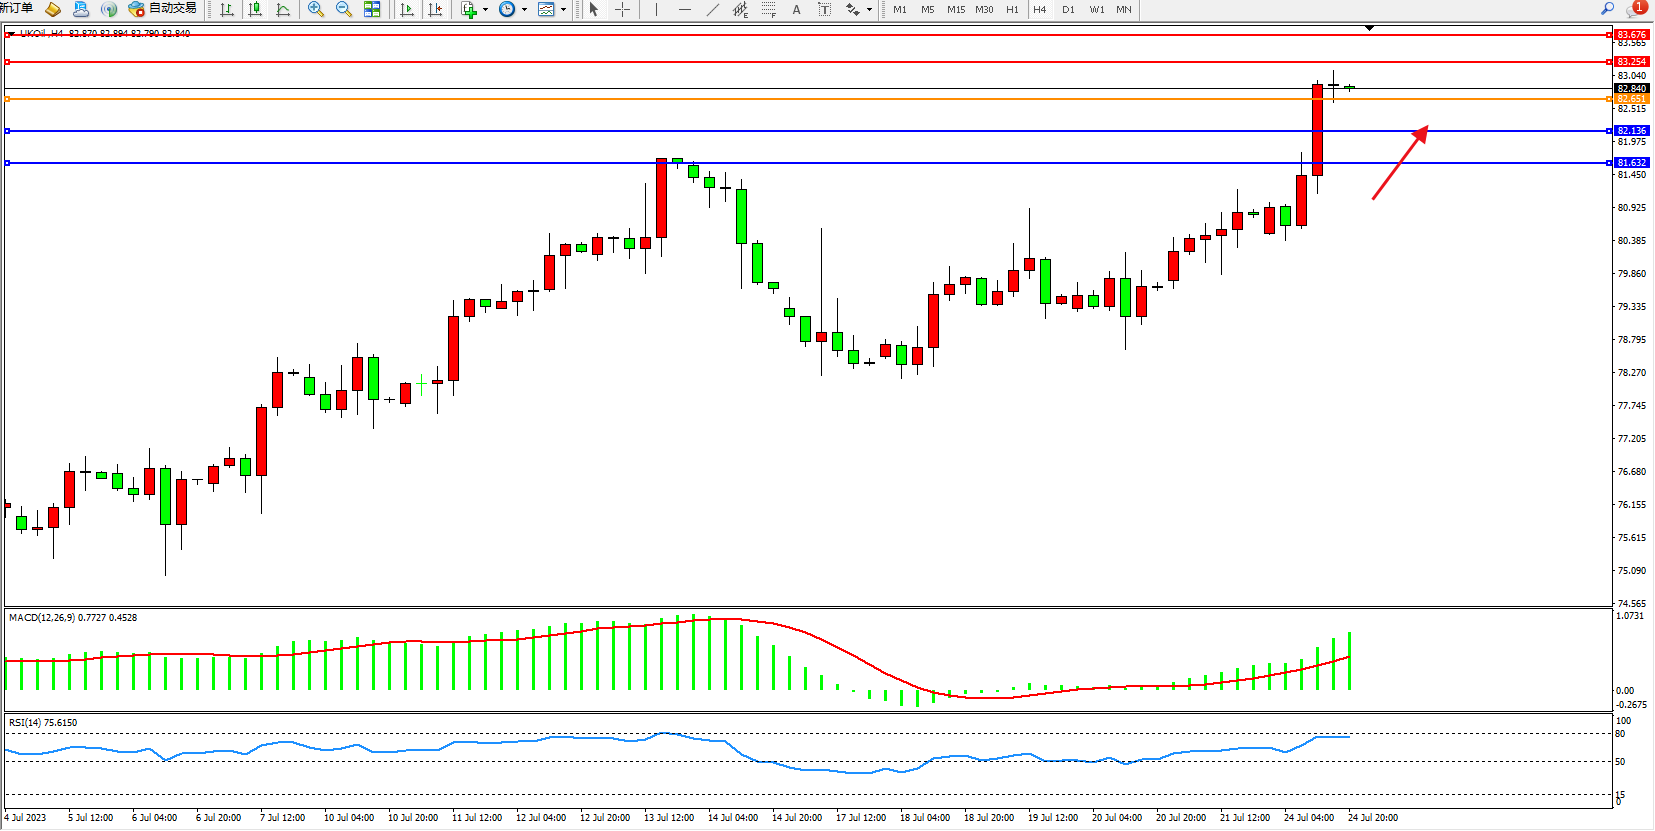Expand the indicators list dropdown arrow

click(x=485, y=10)
